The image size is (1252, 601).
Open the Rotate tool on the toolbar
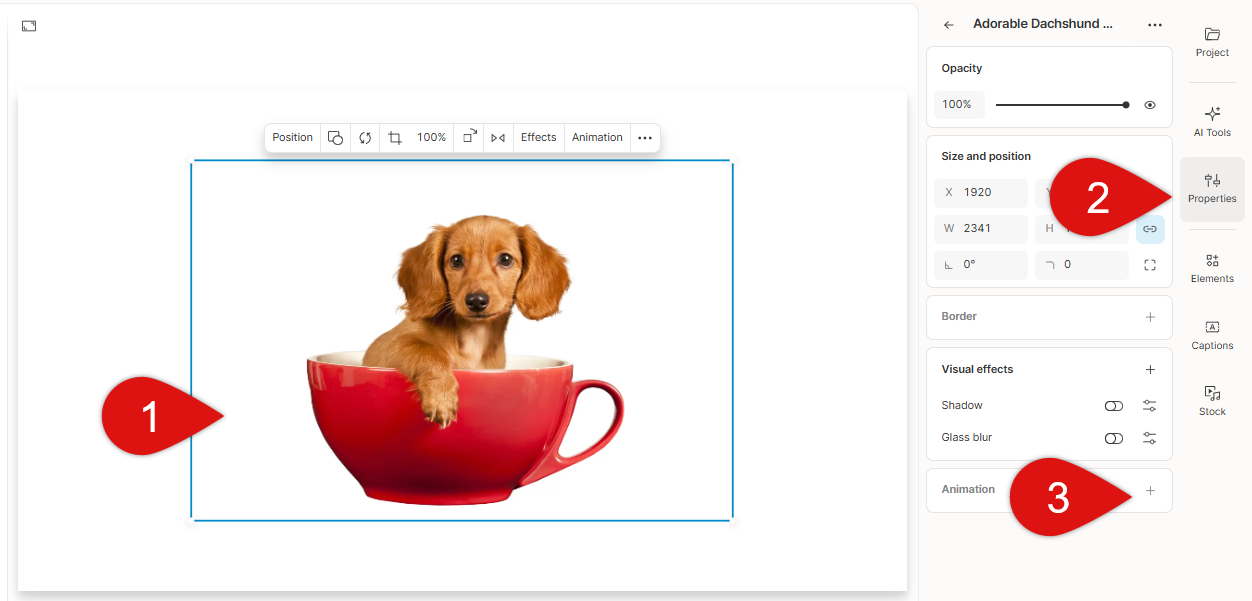[365, 137]
